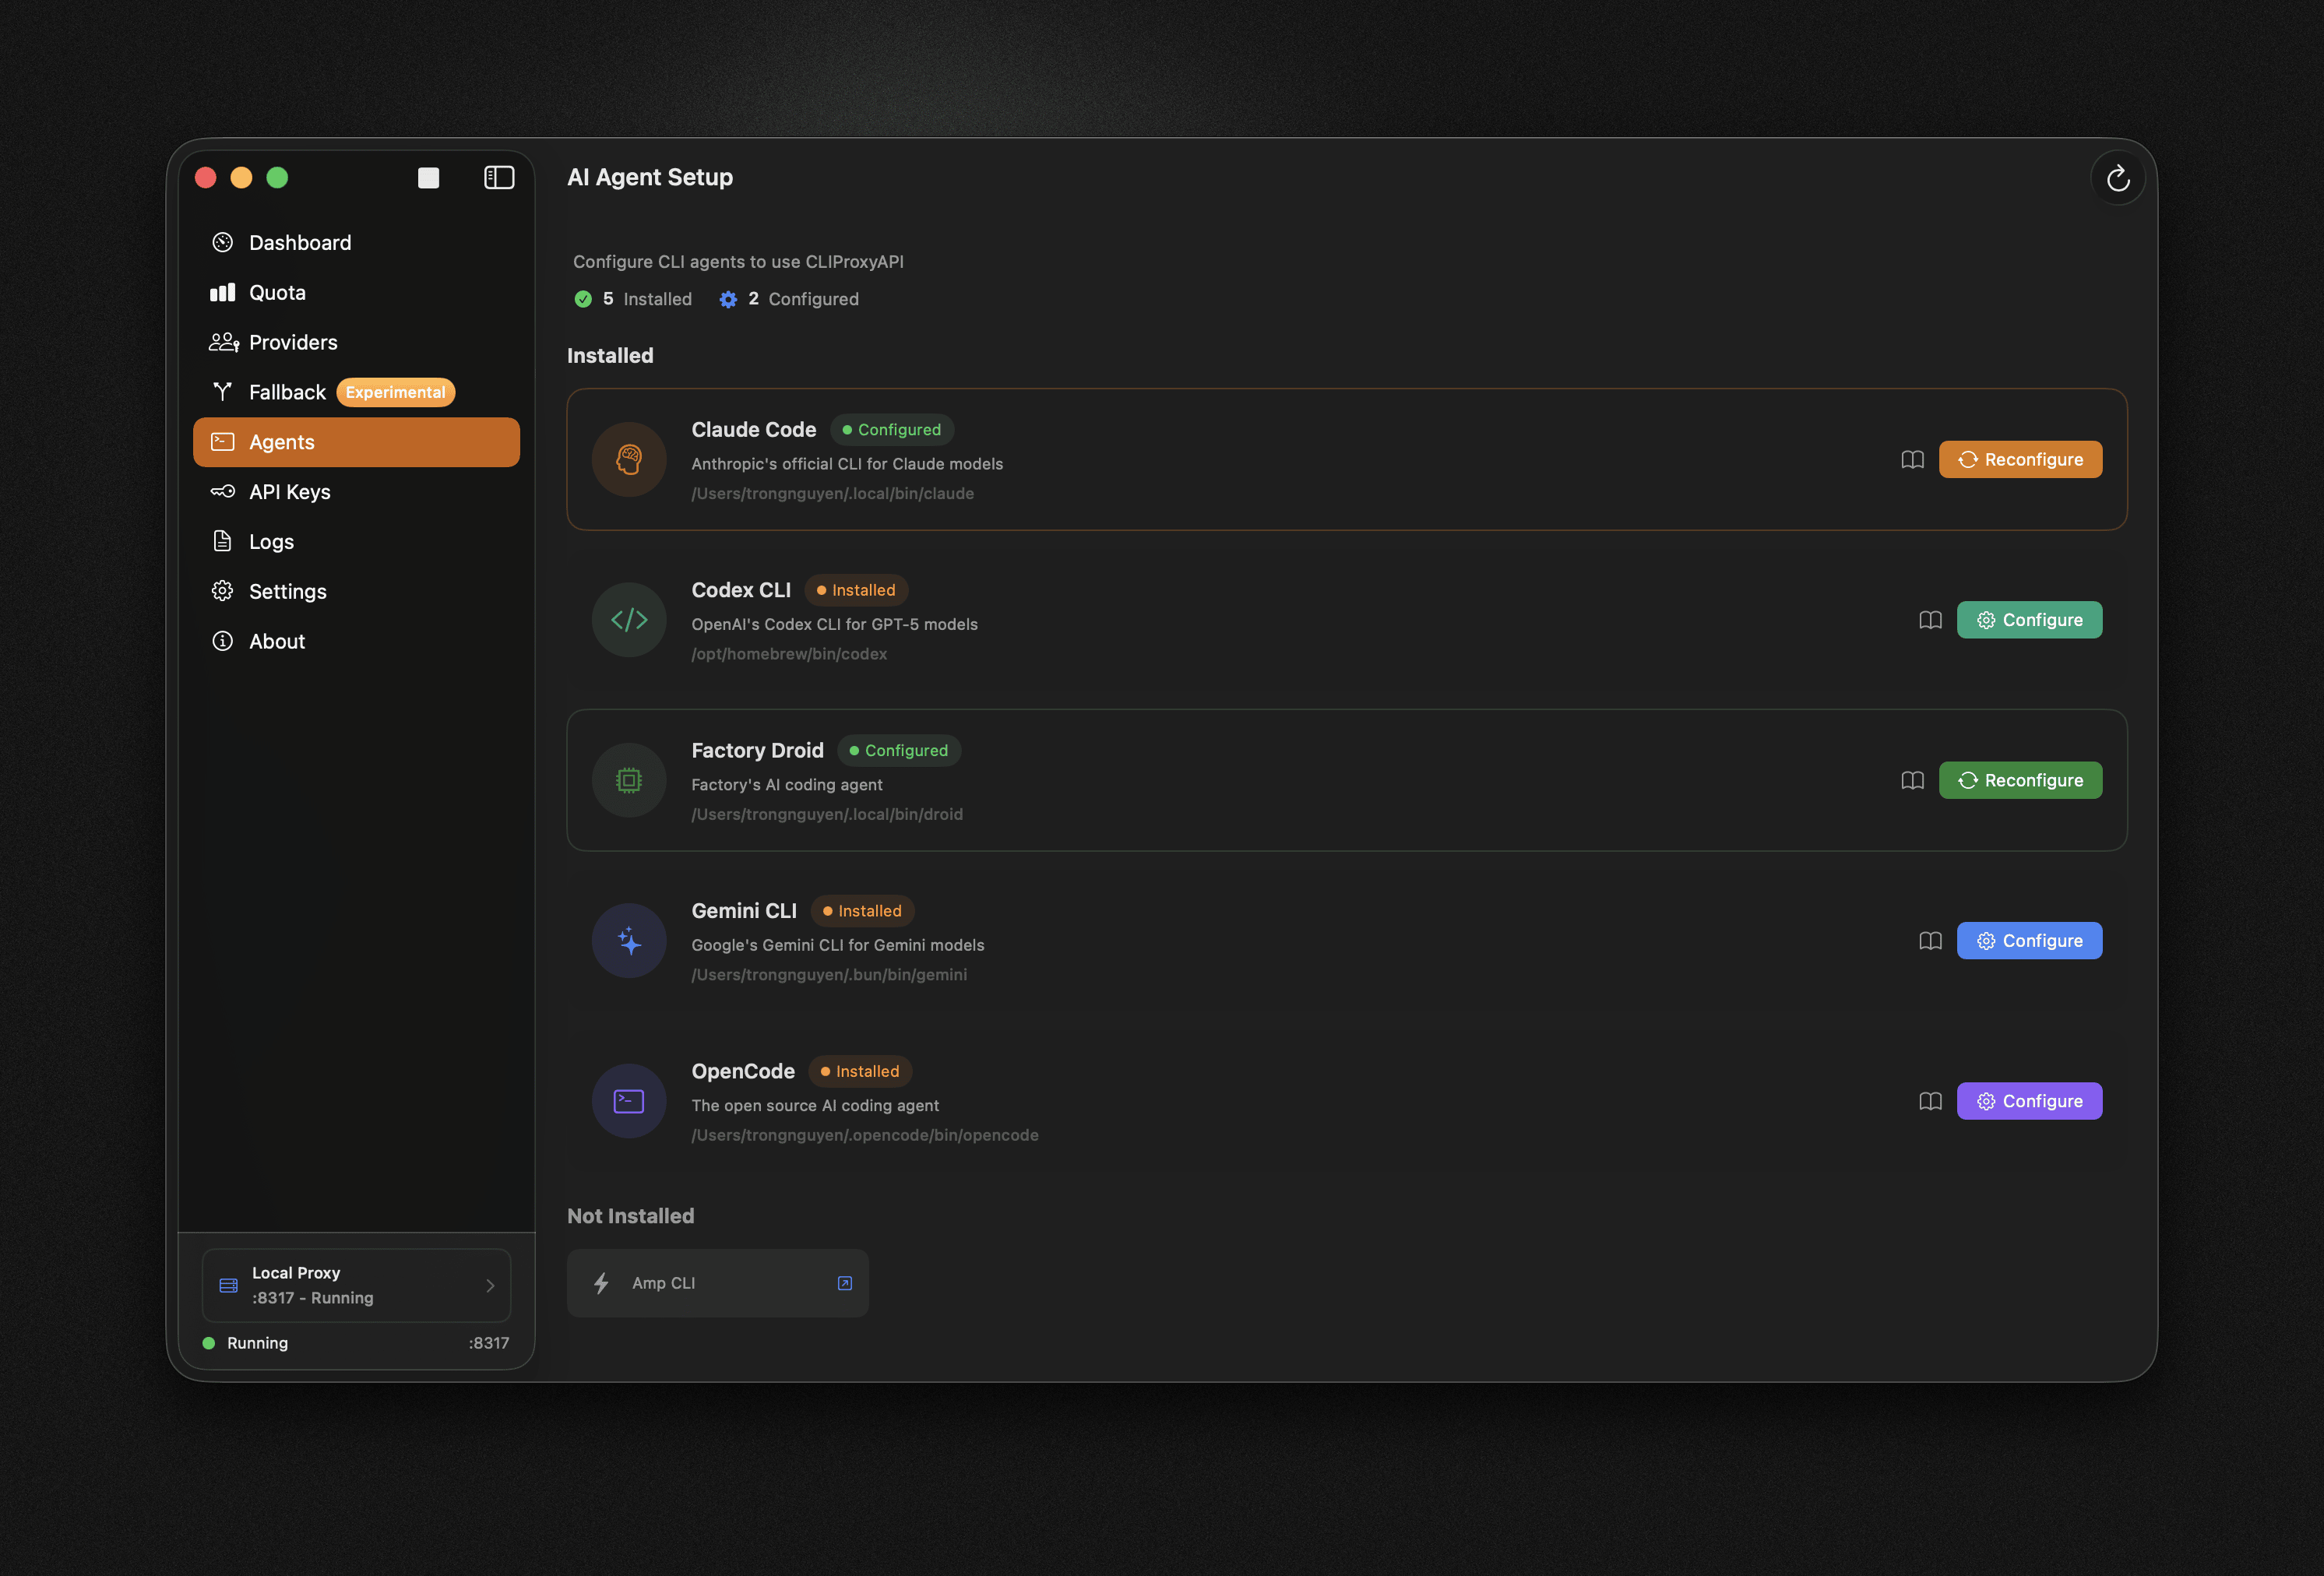This screenshot has height=1576, width=2324.
Task: Open the Amp CLI external link icon
Action: pyautogui.click(x=844, y=1283)
